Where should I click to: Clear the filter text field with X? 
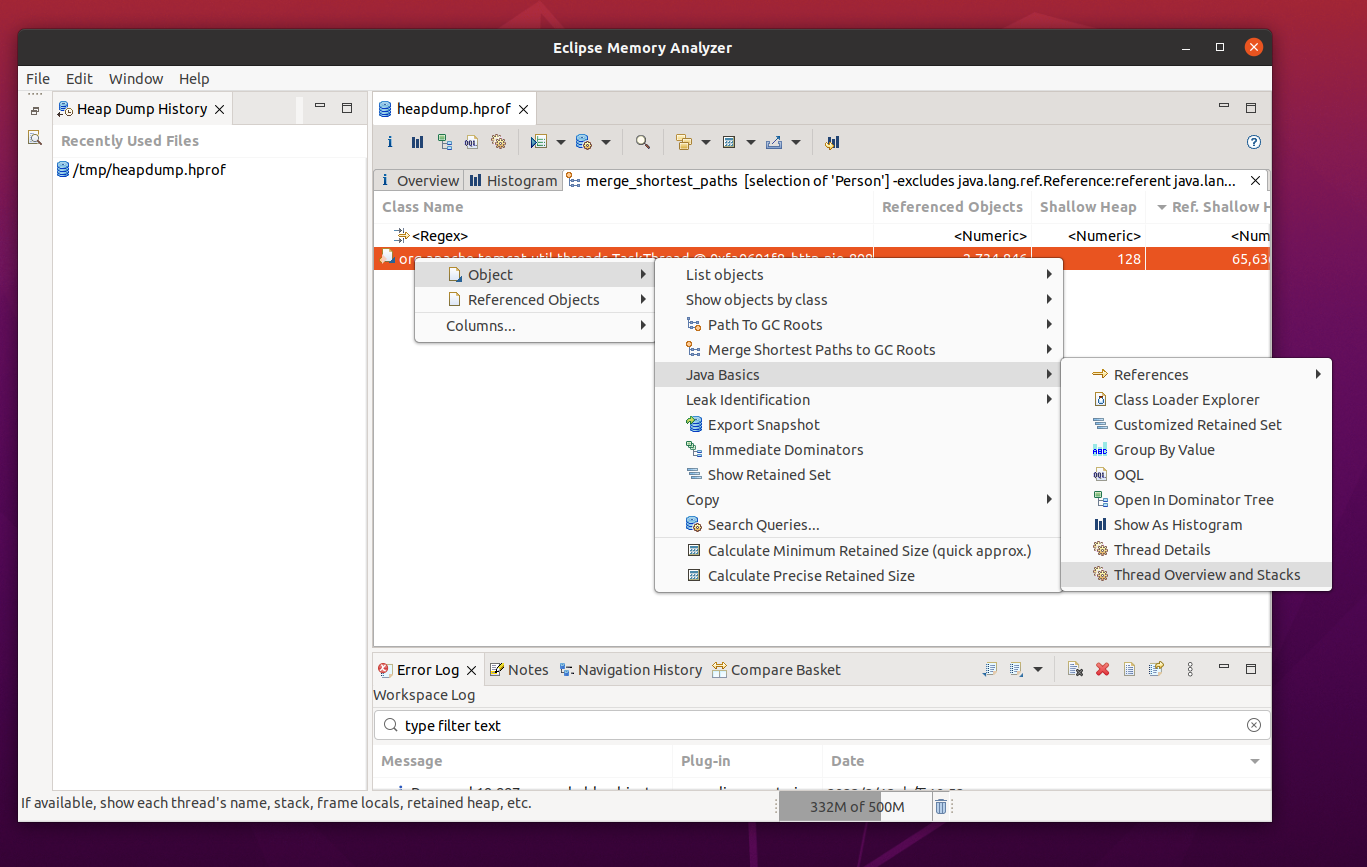click(1254, 725)
